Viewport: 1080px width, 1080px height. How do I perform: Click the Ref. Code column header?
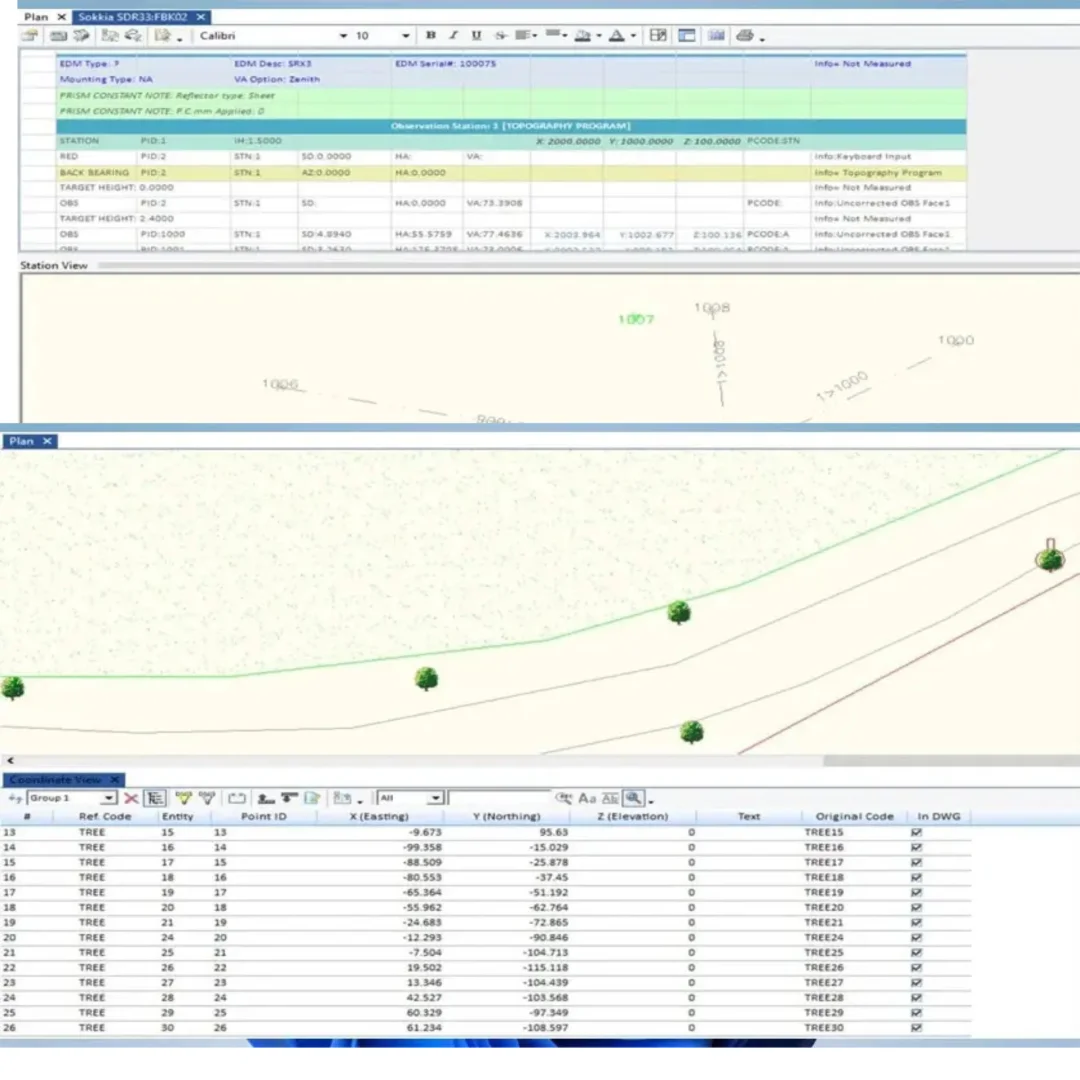105,817
